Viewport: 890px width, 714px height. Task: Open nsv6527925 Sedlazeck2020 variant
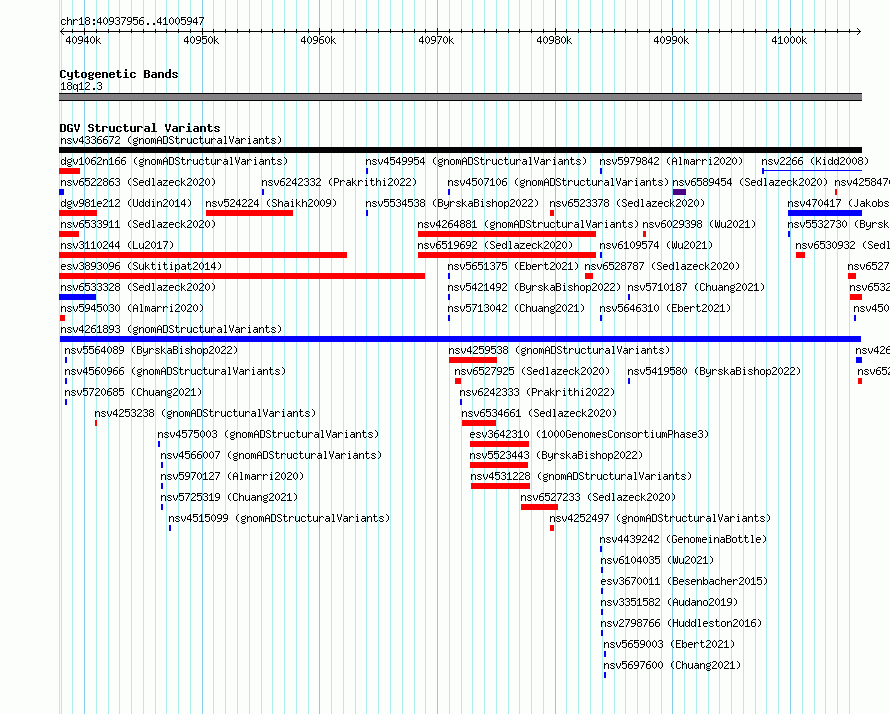(x=532, y=371)
